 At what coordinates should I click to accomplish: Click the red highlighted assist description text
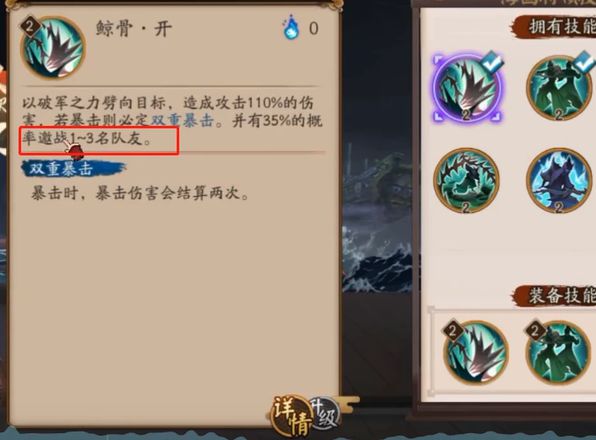99,141
